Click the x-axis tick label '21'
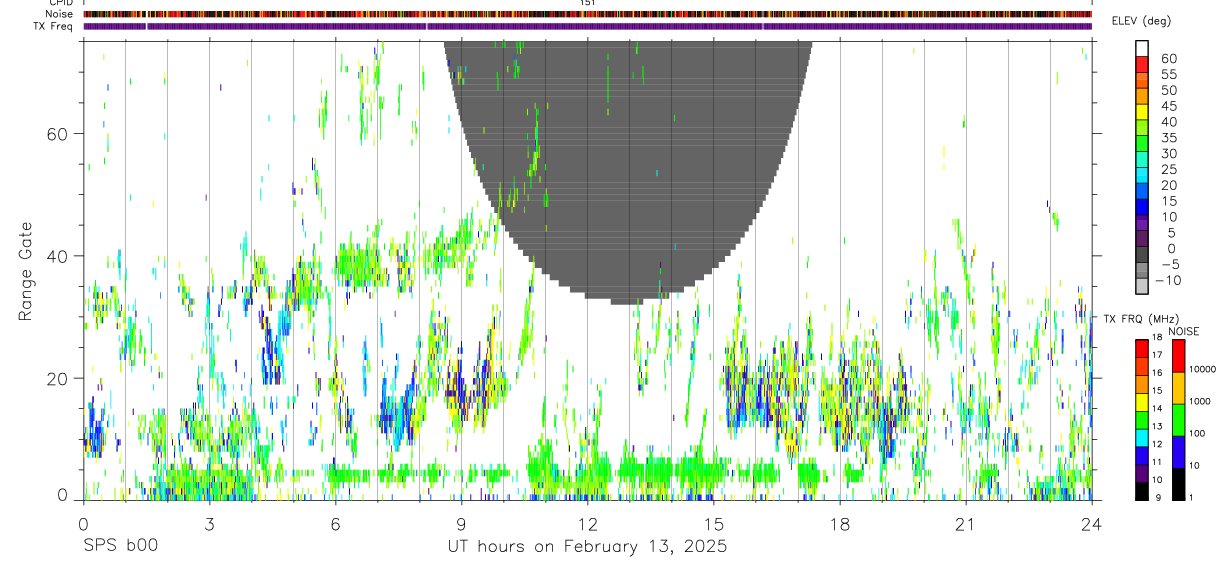 [965, 523]
